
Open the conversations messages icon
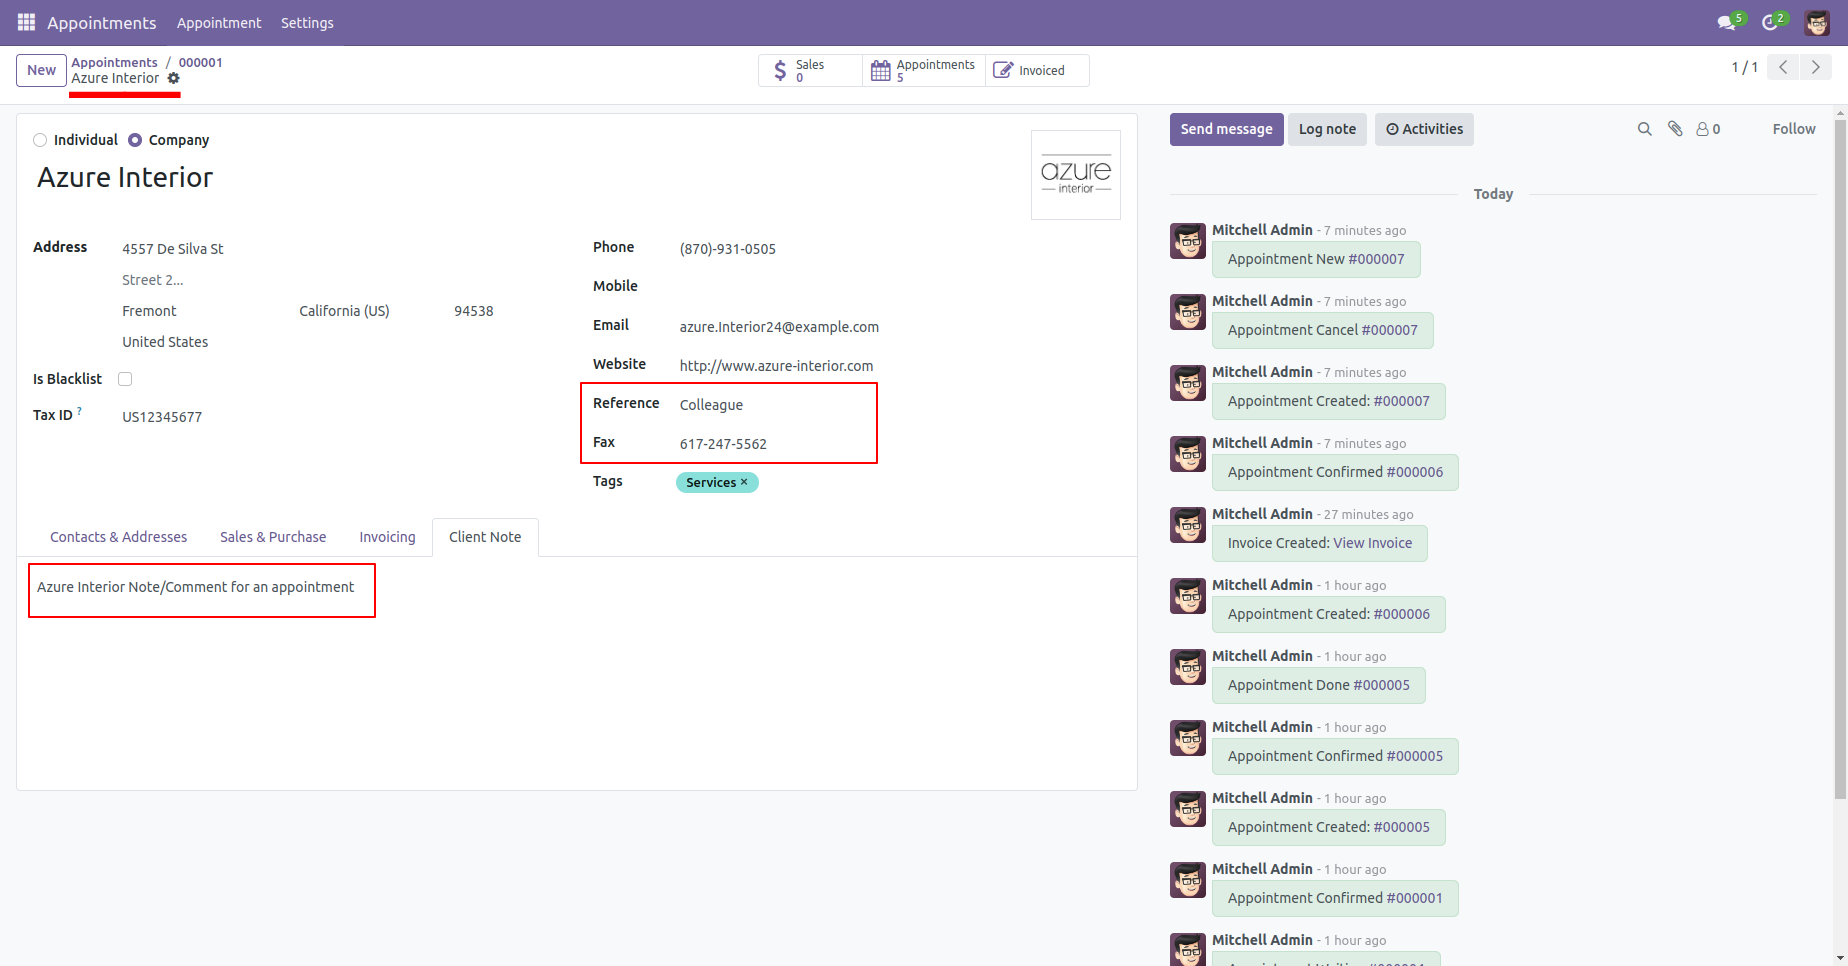point(1726,22)
